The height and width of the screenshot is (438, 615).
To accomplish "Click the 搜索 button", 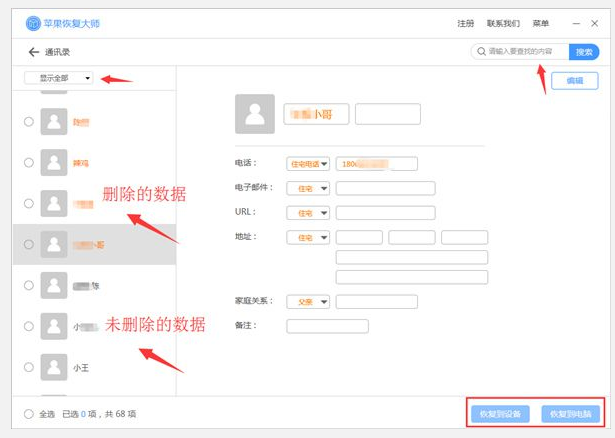I will pyautogui.click(x=584, y=52).
